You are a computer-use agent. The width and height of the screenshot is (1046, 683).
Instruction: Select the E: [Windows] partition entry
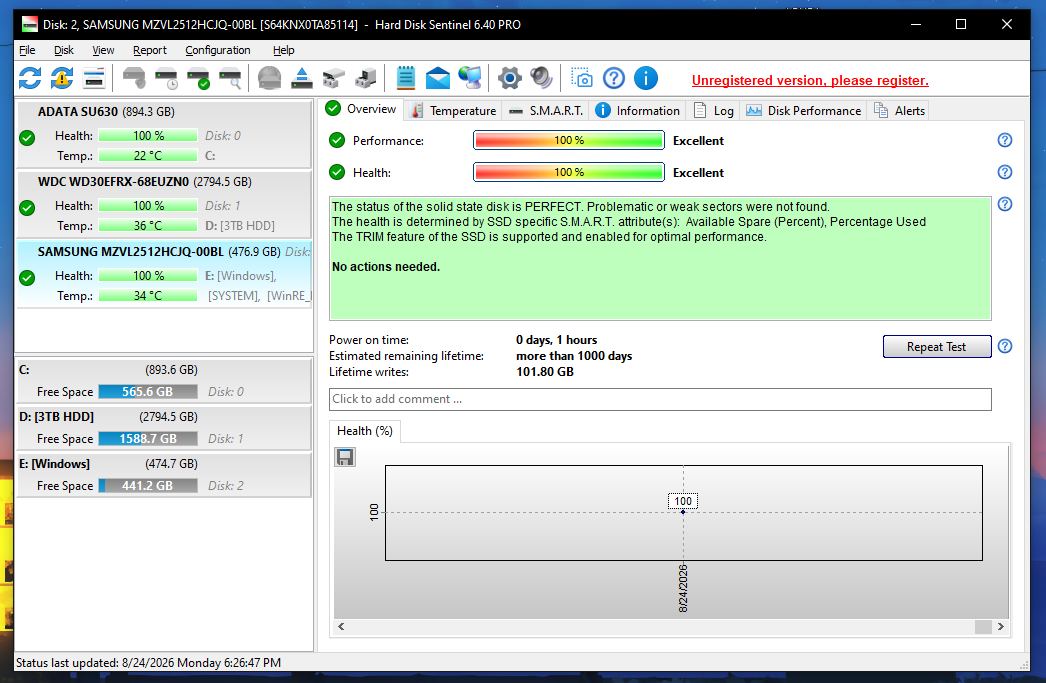point(163,475)
